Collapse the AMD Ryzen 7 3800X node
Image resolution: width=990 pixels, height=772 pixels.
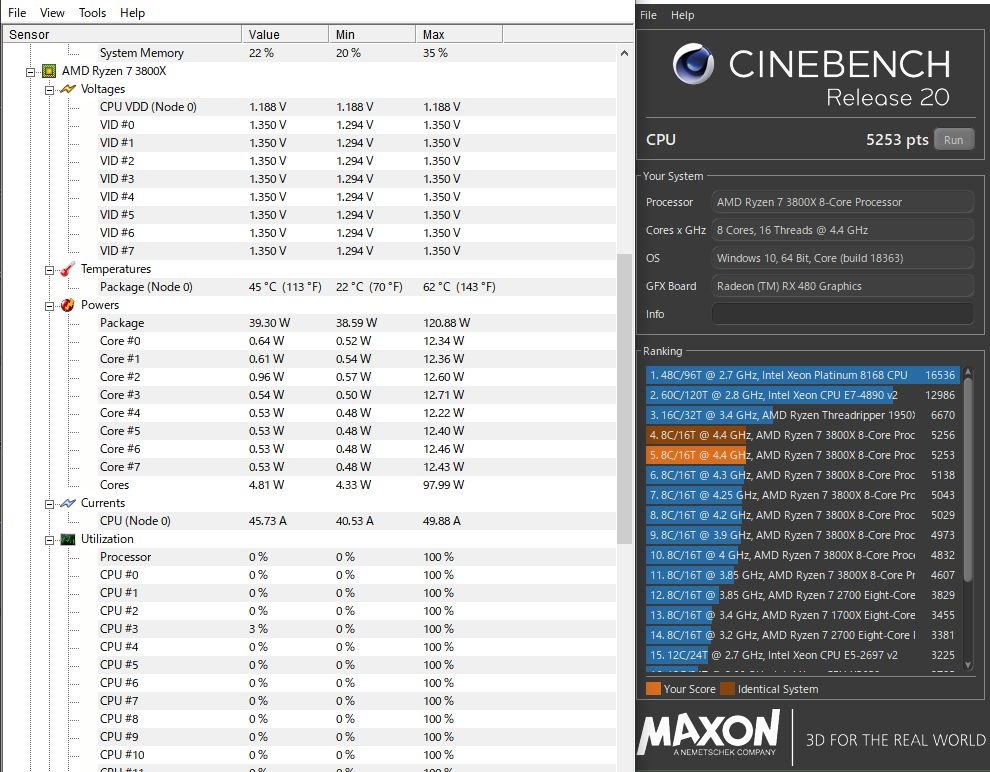coord(30,72)
